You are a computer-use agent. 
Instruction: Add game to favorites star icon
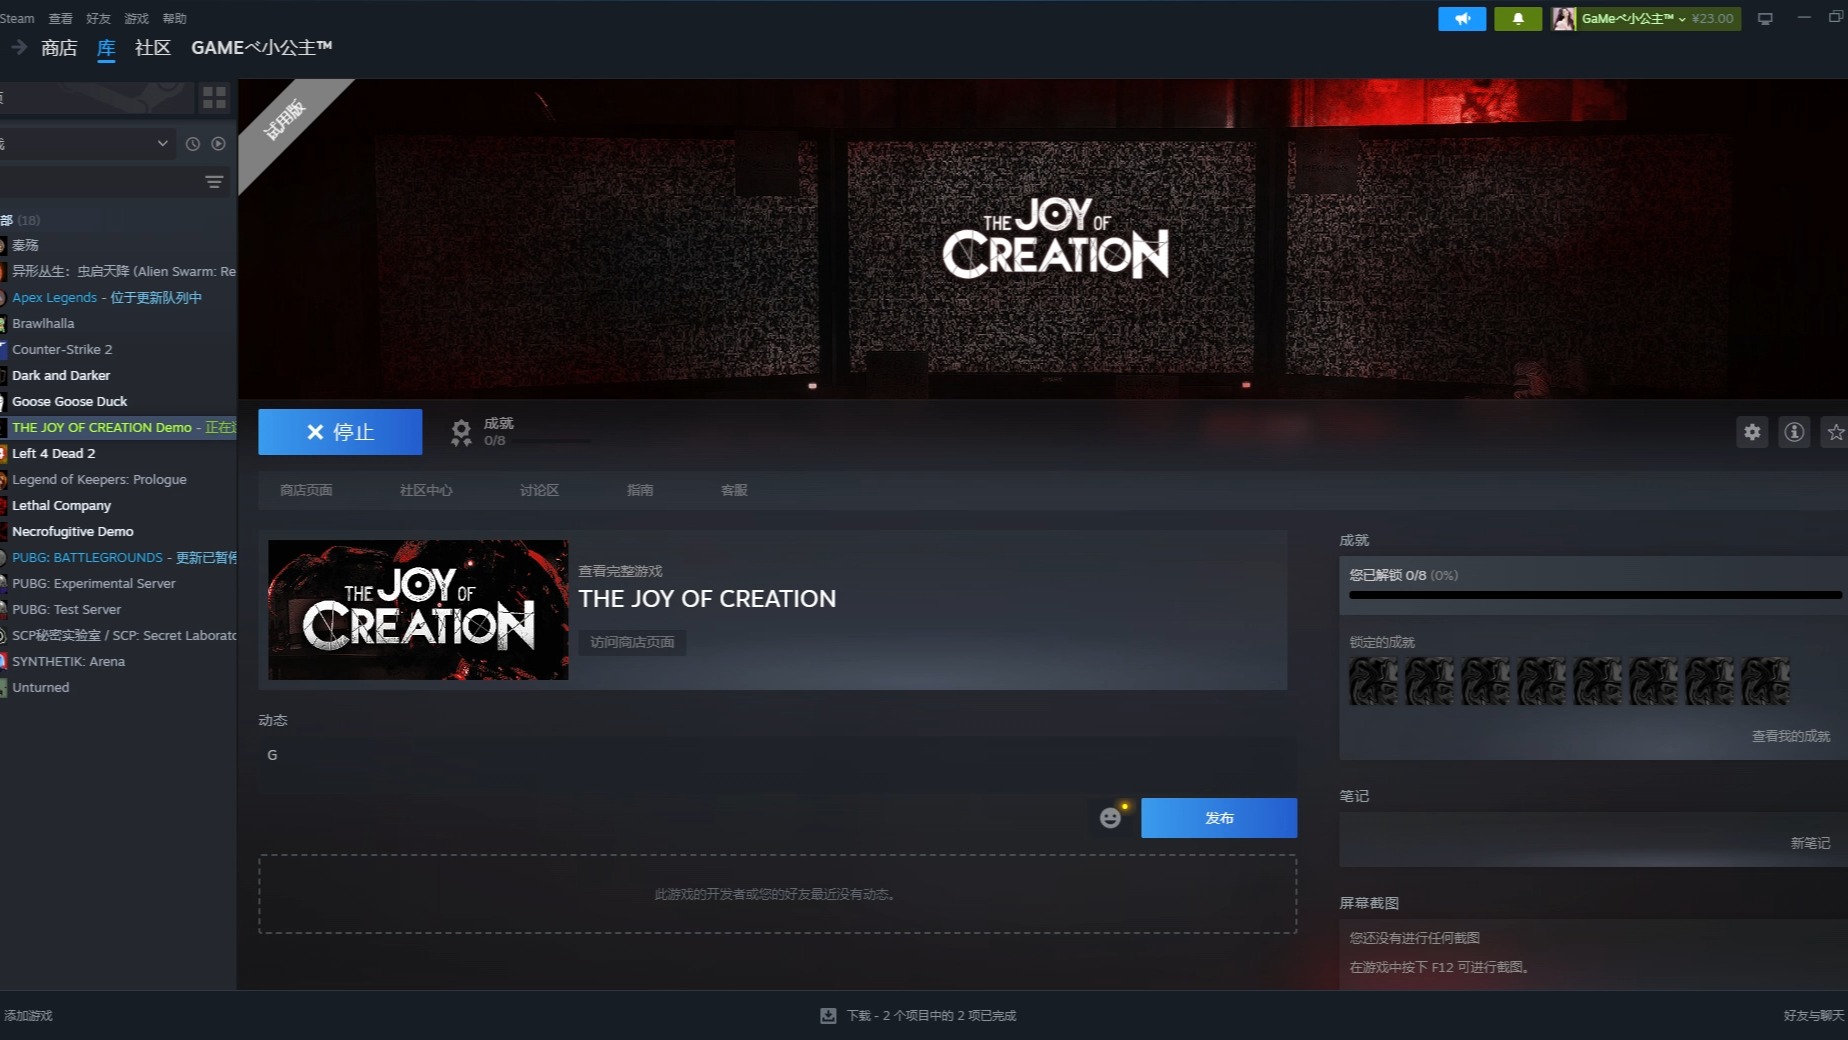tap(1836, 432)
